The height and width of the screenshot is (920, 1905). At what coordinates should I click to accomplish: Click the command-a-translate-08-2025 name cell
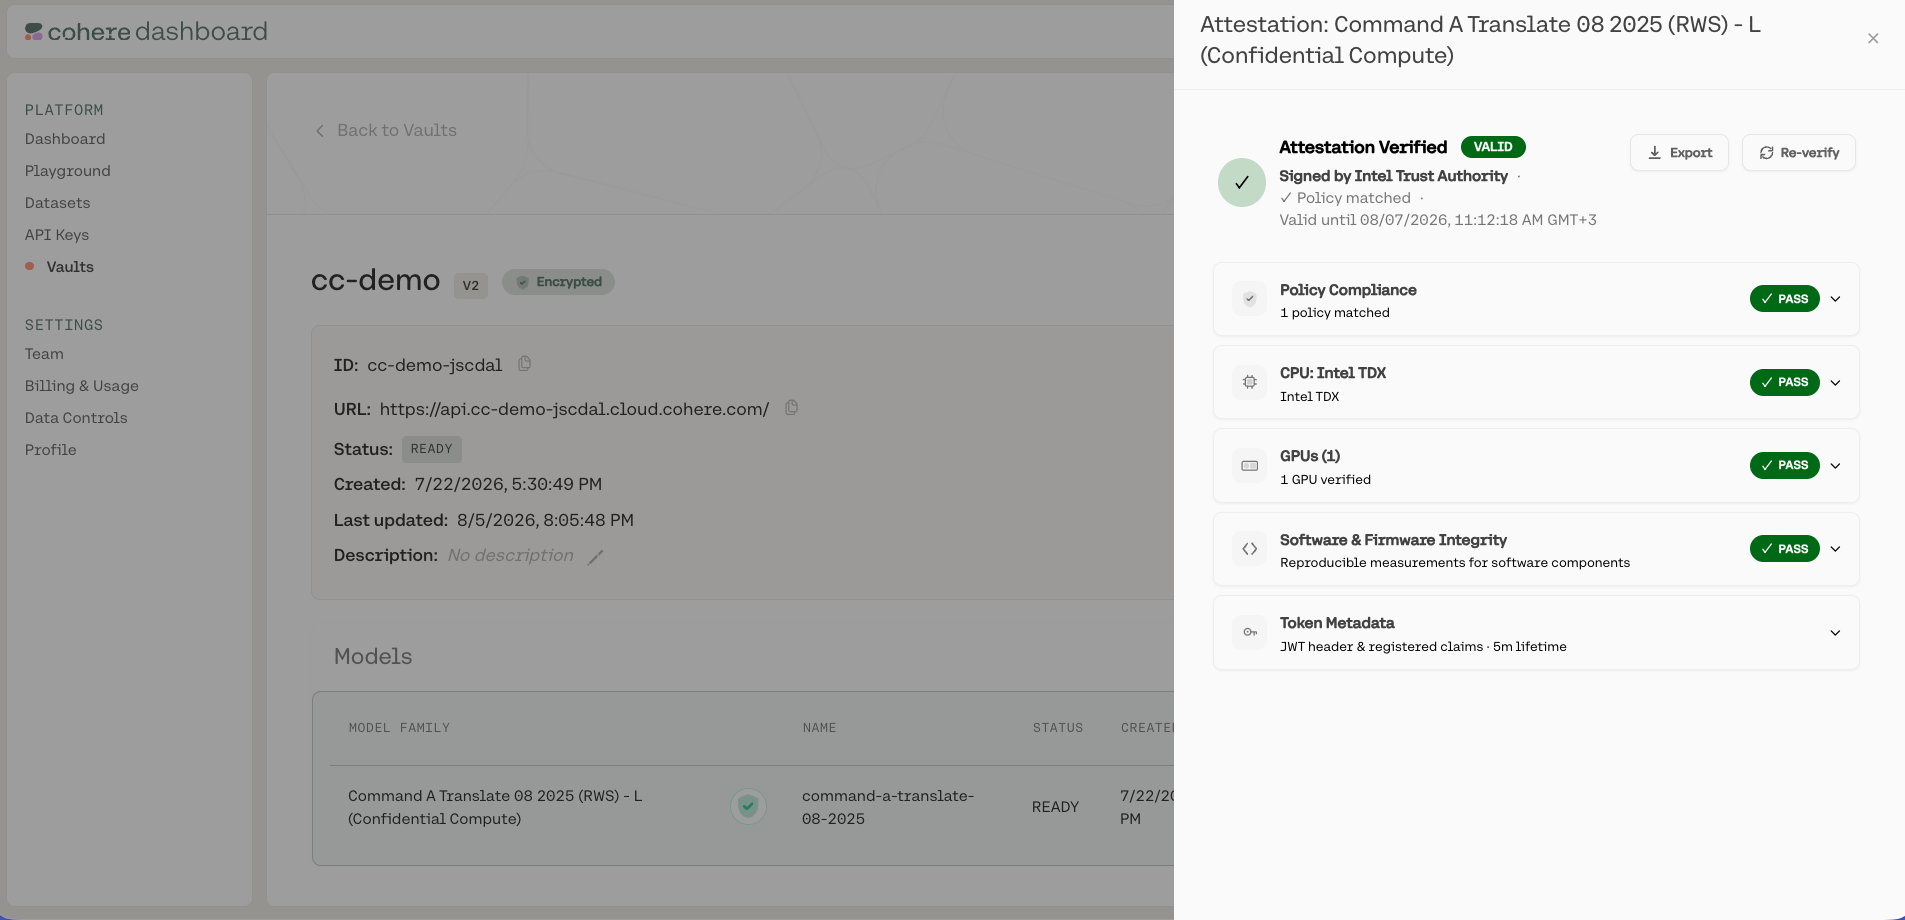coord(888,807)
